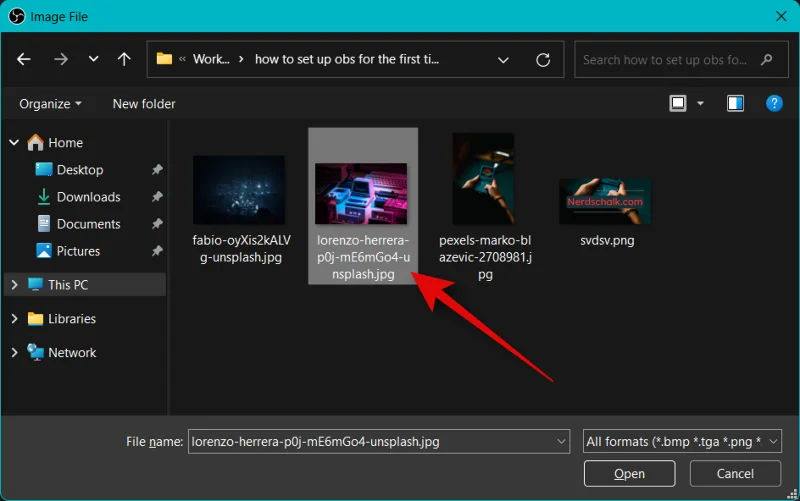
Task: Click the Open button
Action: (x=630, y=473)
